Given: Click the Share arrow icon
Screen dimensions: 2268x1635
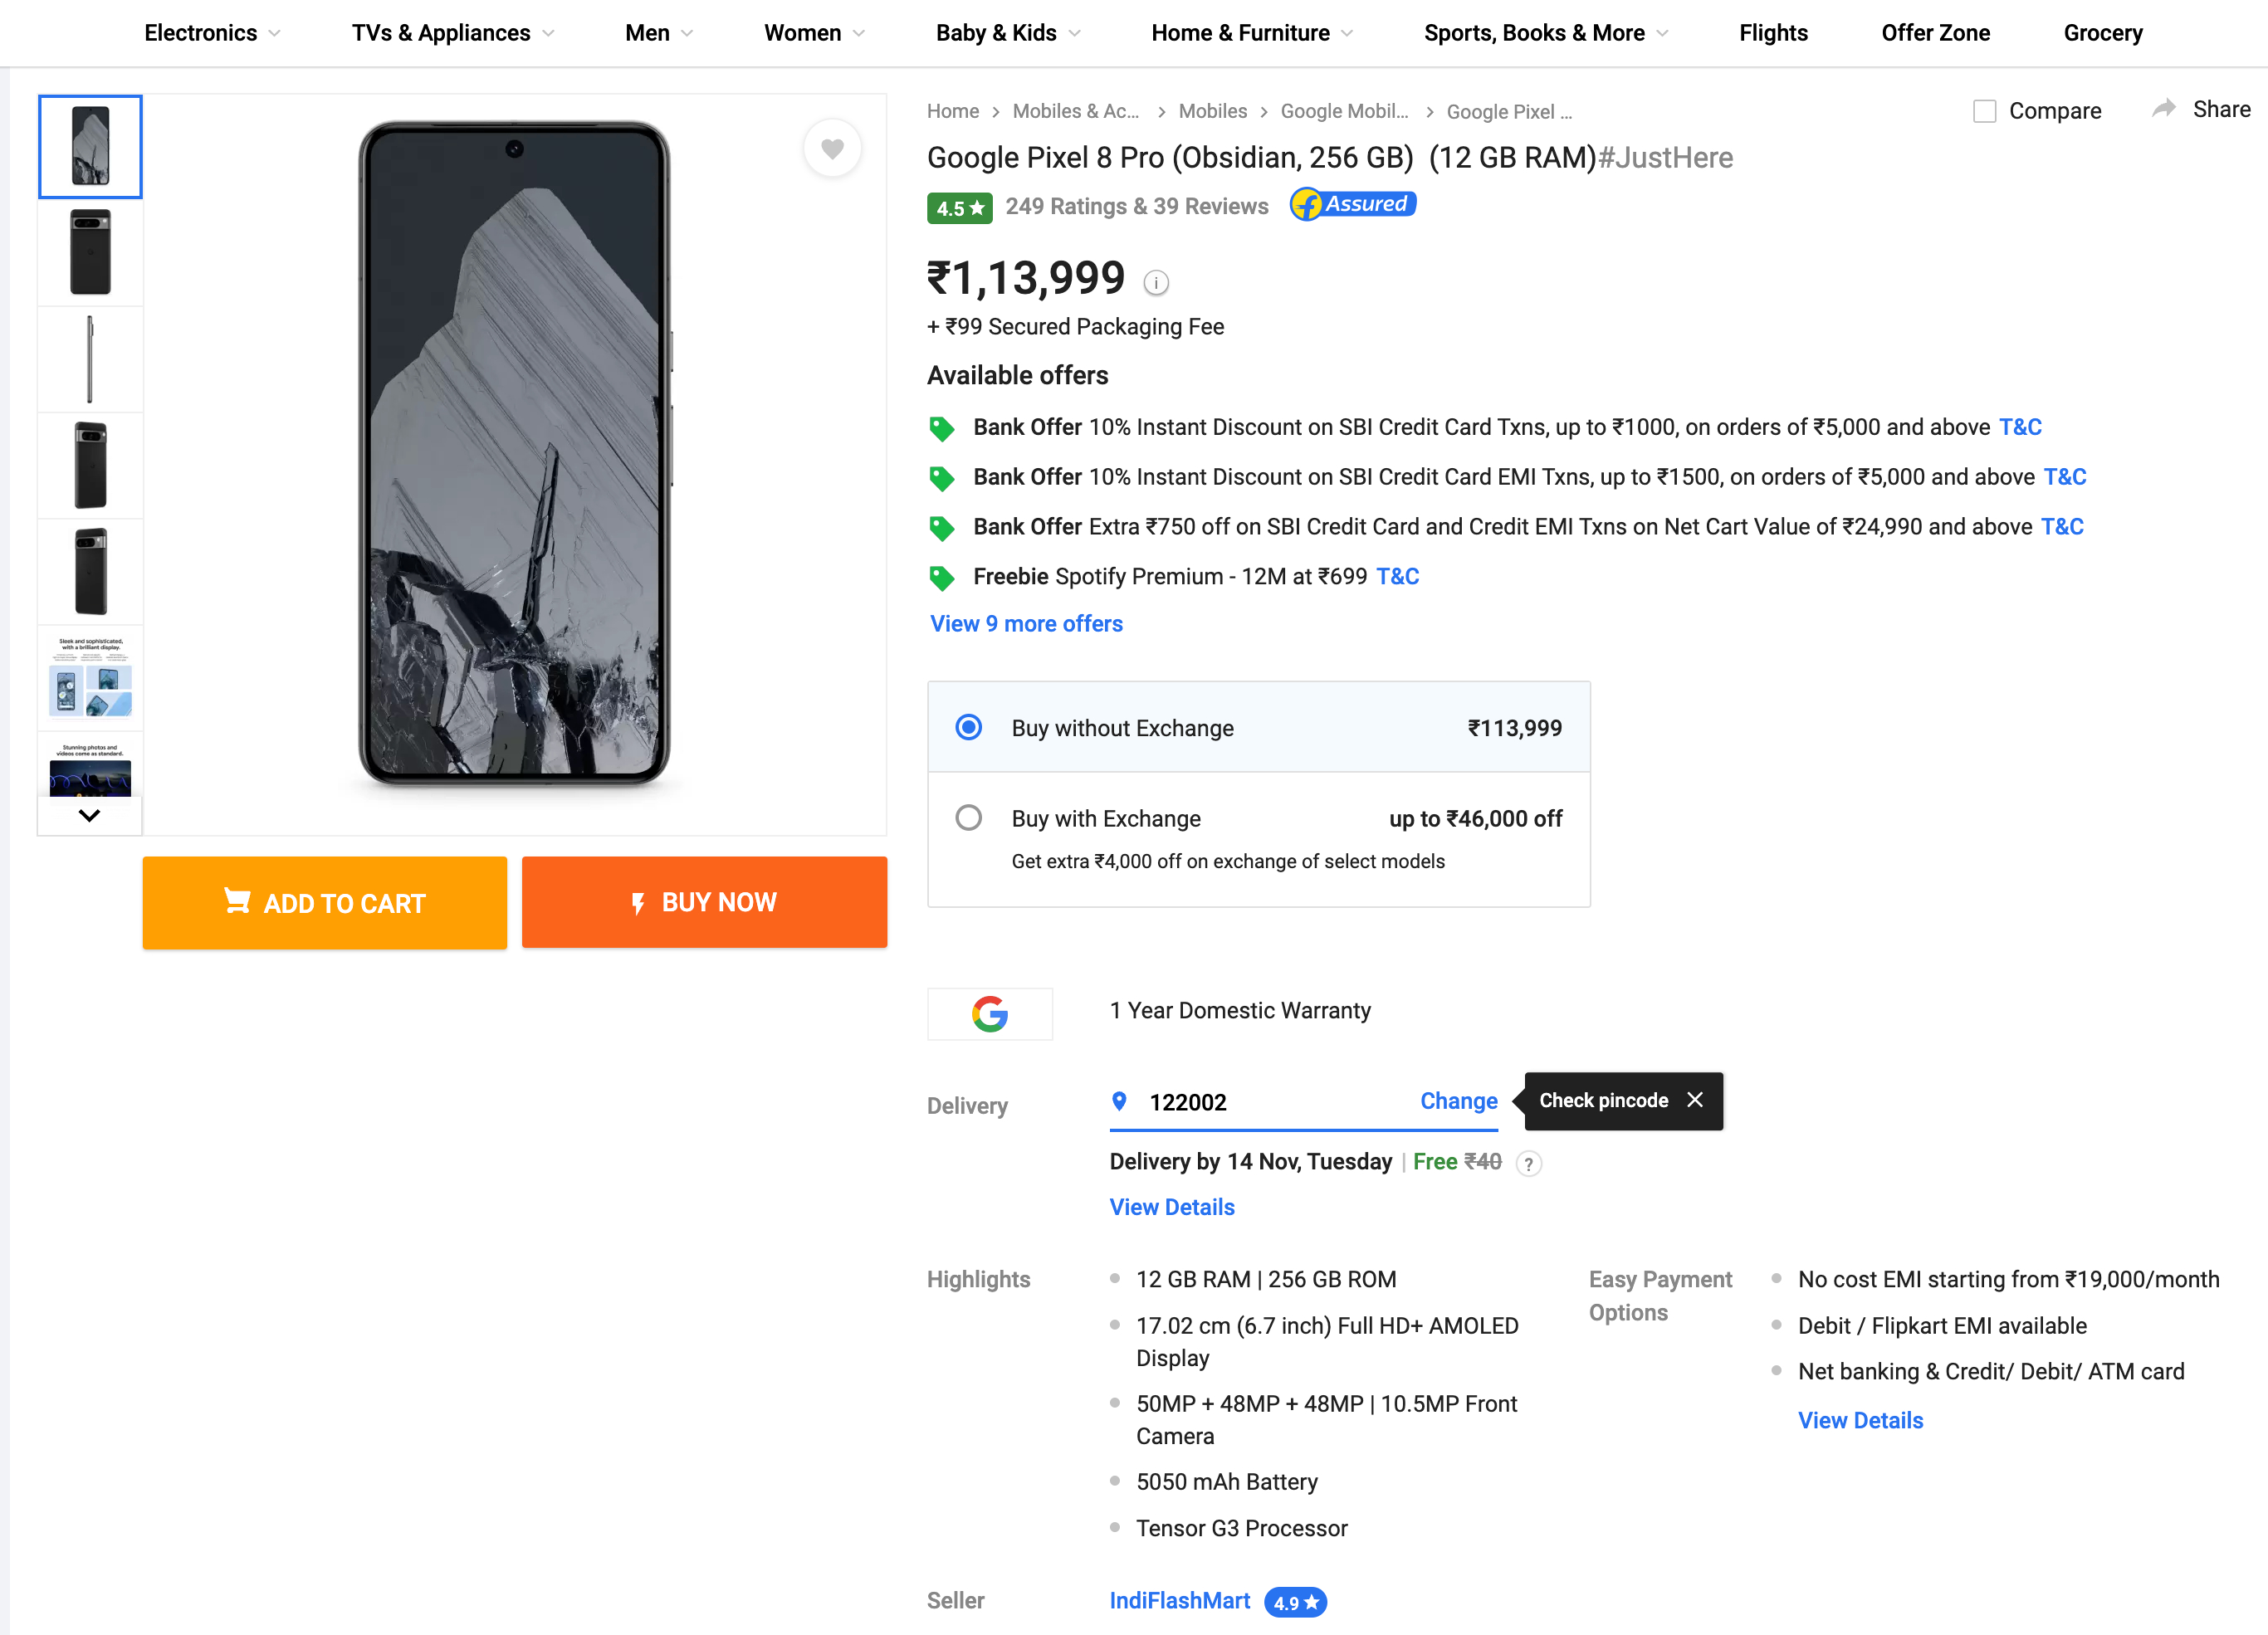Looking at the screenshot, I should [2164, 109].
